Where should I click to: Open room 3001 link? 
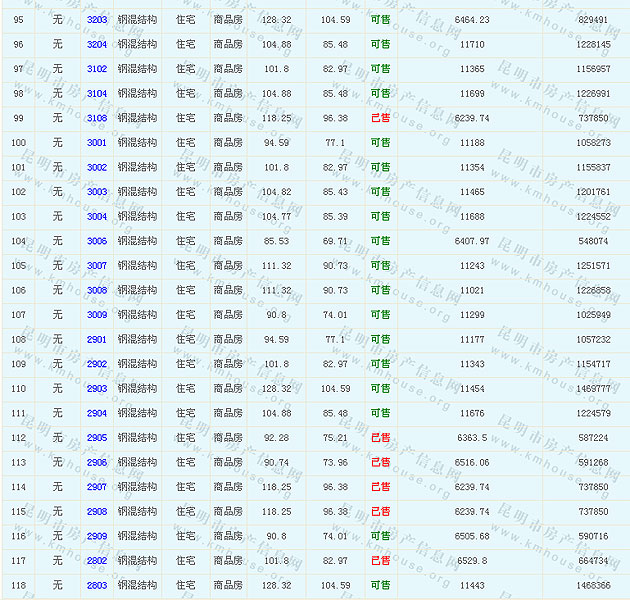(x=97, y=143)
